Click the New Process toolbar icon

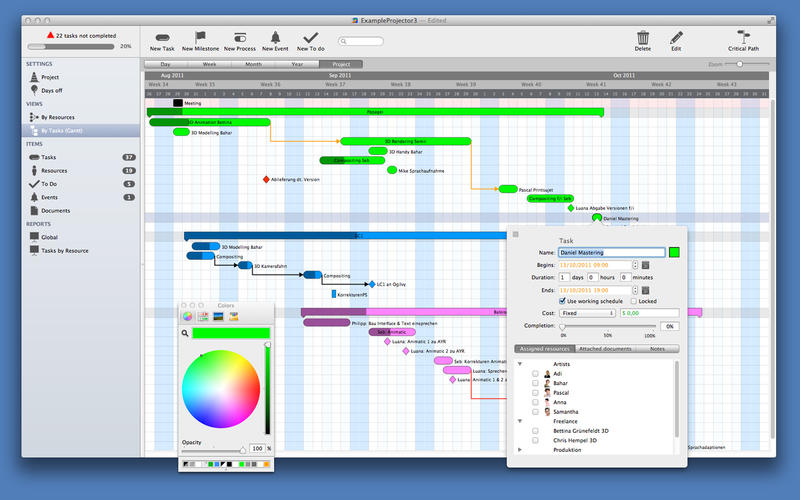click(240, 36)
